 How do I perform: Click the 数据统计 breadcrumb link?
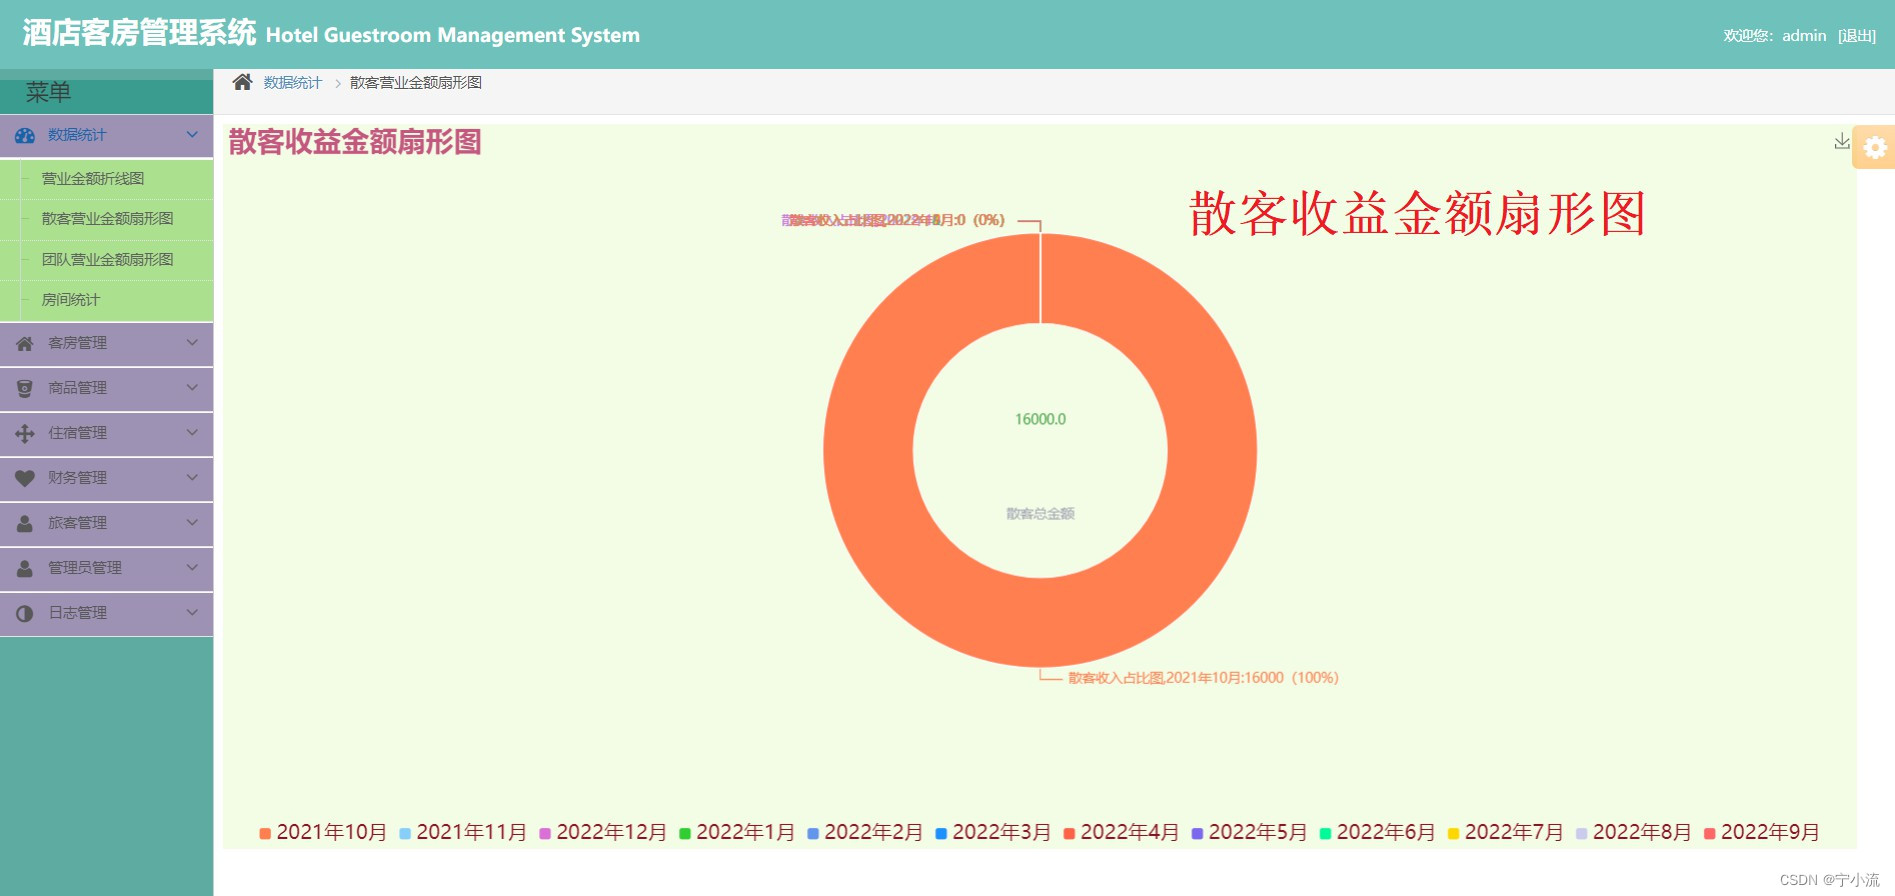(x=293, y=82)
